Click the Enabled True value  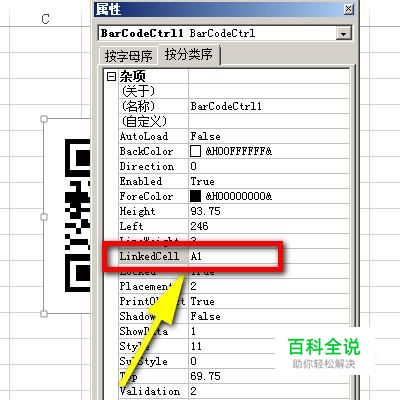pos(269,181)
